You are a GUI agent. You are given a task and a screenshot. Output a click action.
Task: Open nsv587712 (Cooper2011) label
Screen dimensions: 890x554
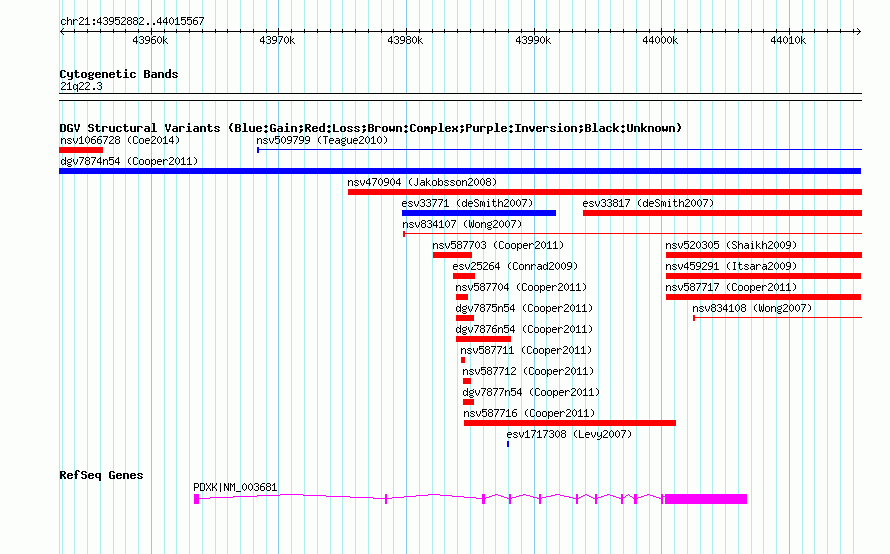click(528, 371)
